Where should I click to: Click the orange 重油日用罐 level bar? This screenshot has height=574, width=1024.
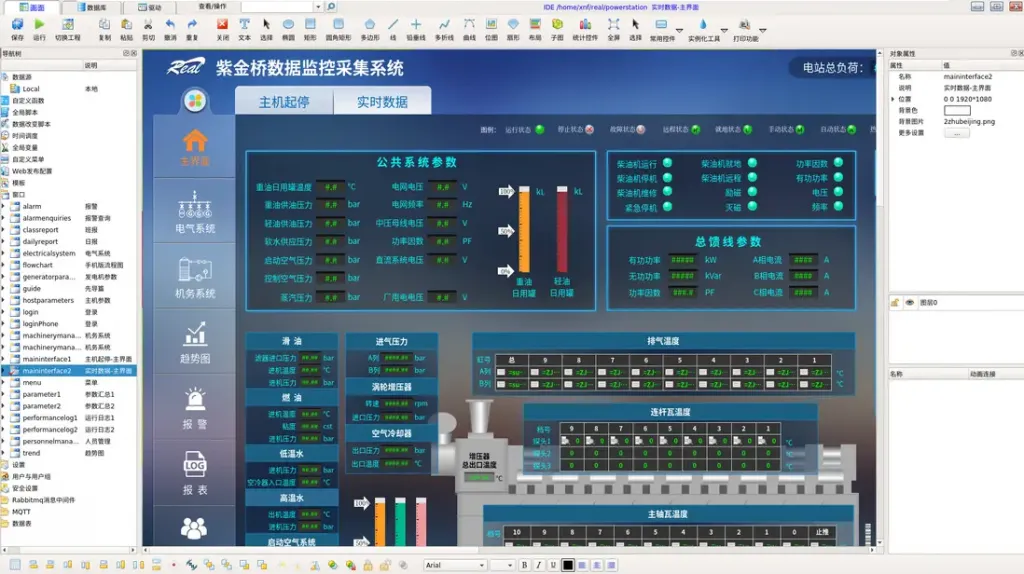(524, 230)
